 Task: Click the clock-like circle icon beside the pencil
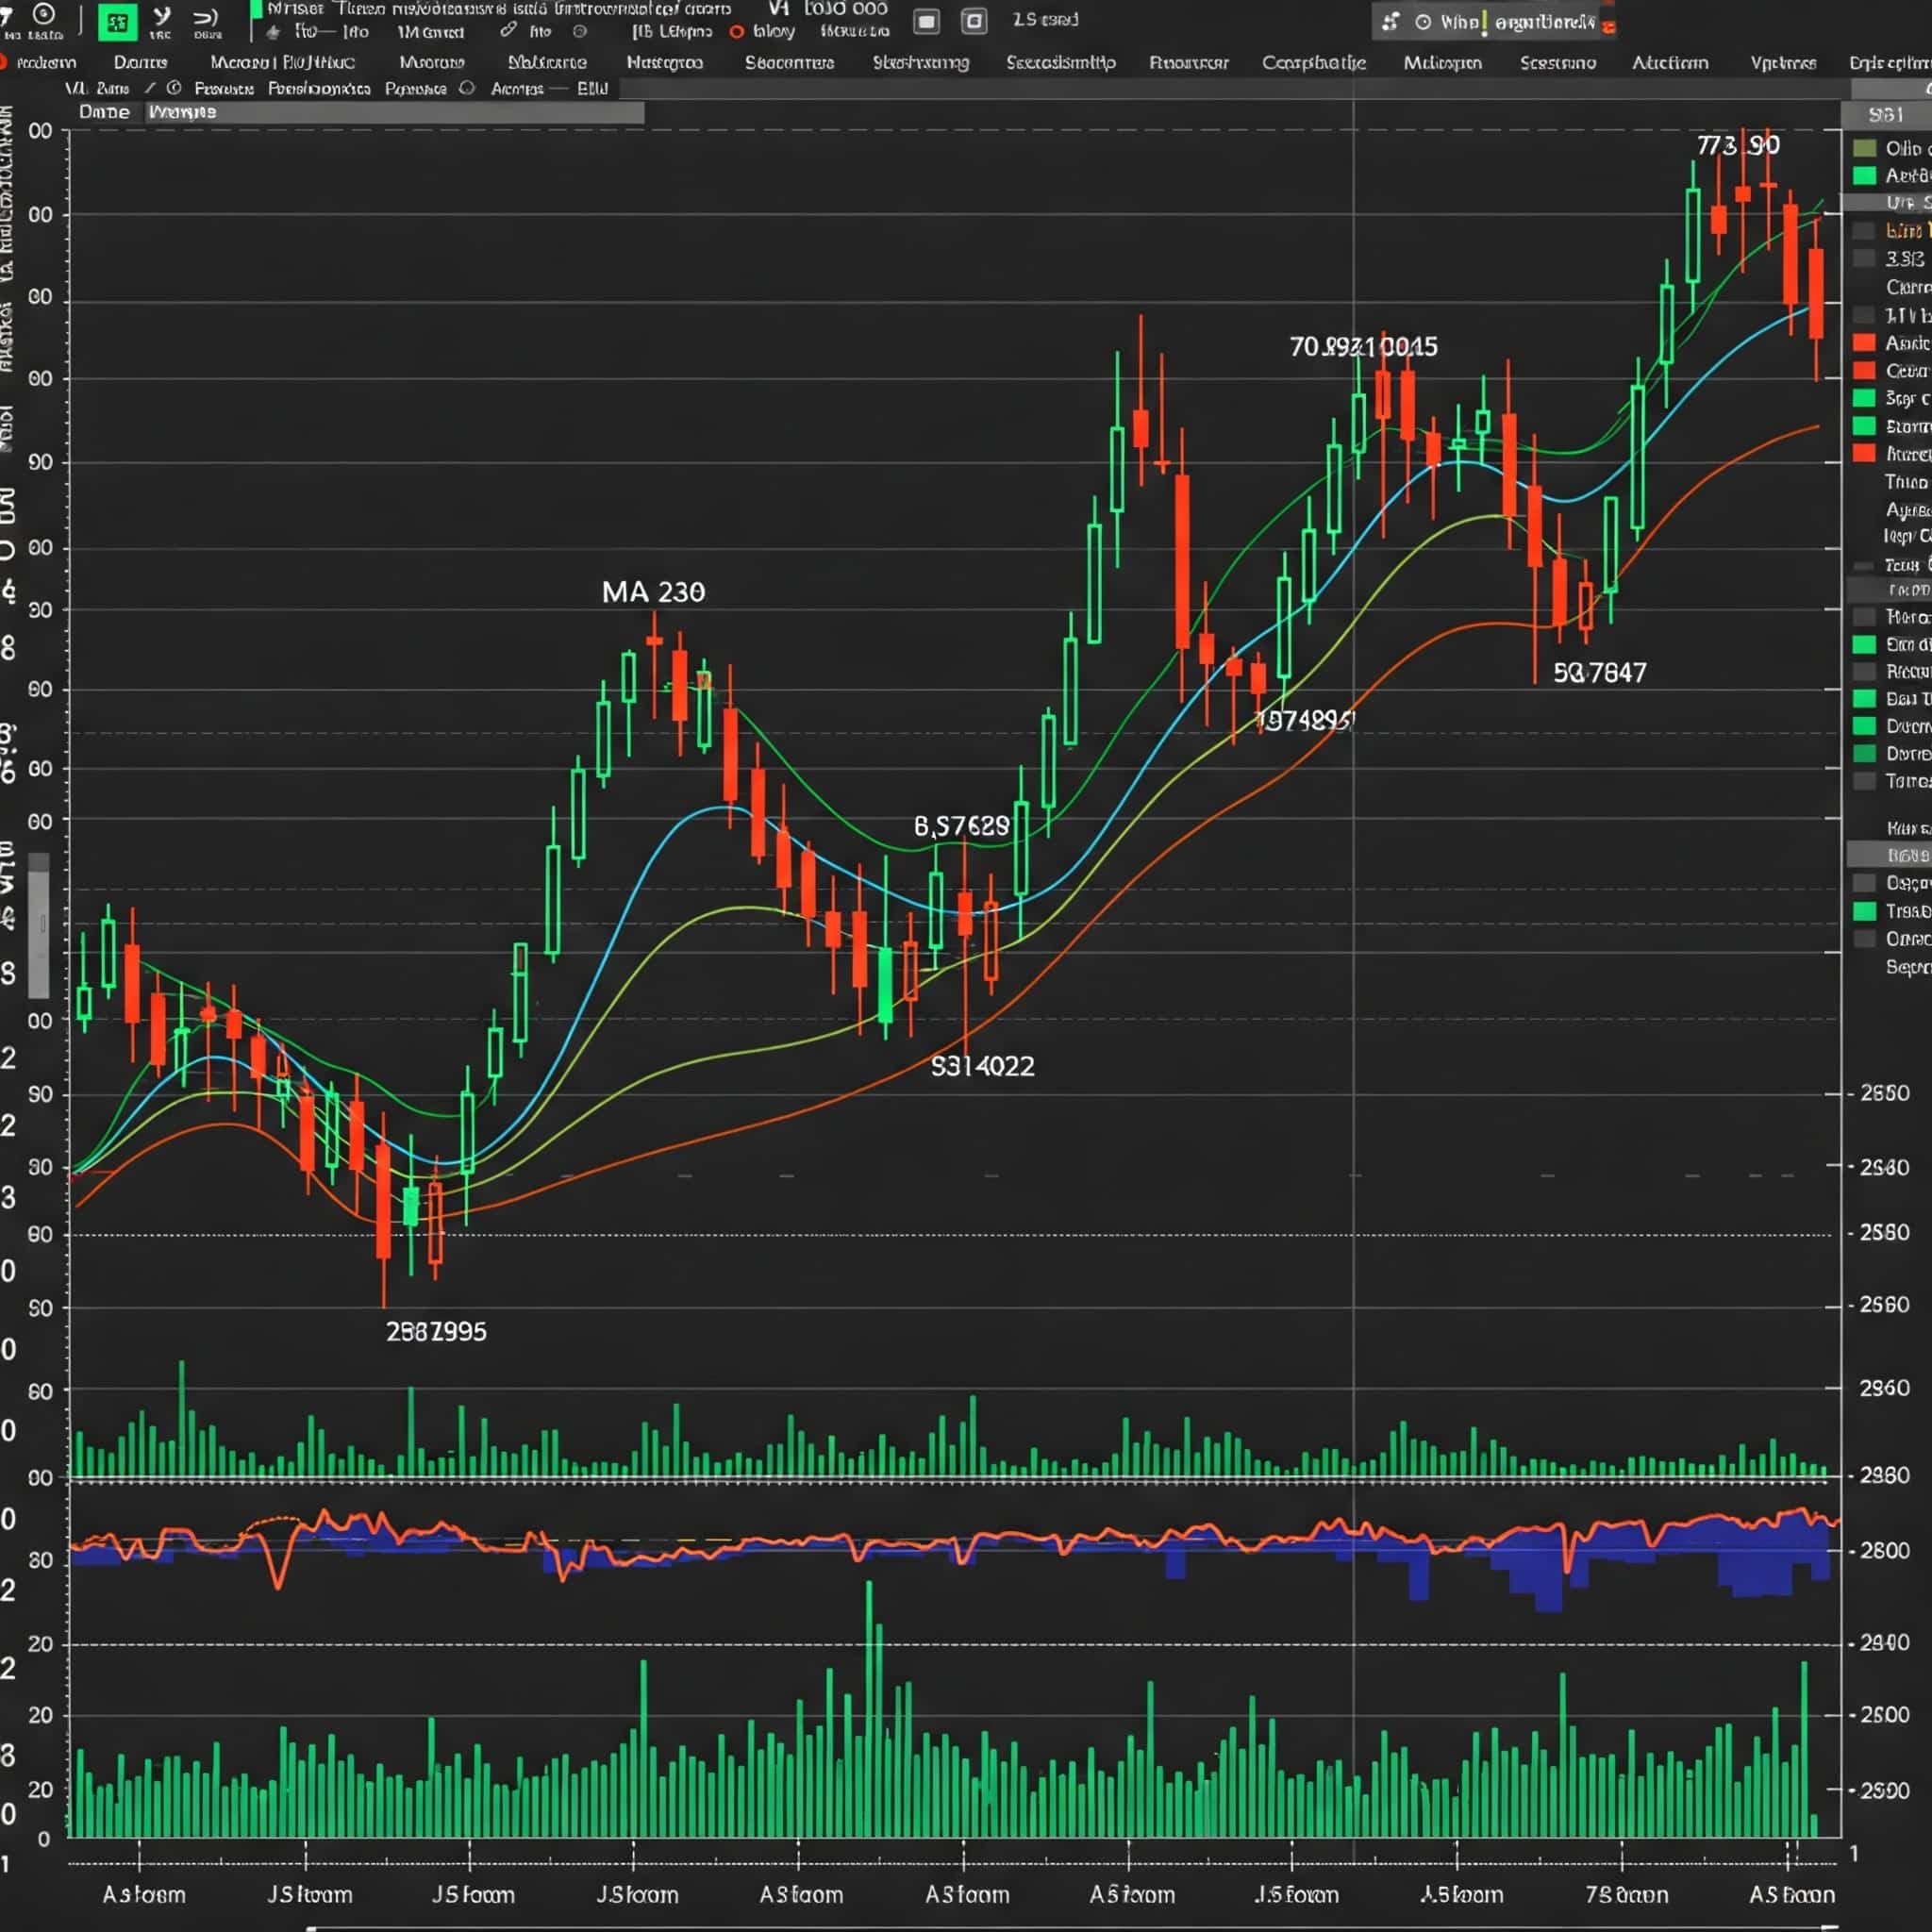174,88
